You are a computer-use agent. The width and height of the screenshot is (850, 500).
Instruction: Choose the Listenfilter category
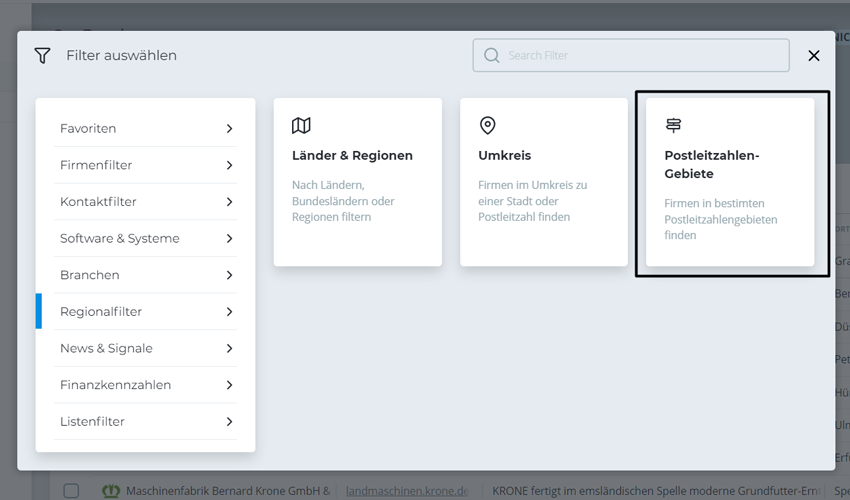[x=92, y=422]
